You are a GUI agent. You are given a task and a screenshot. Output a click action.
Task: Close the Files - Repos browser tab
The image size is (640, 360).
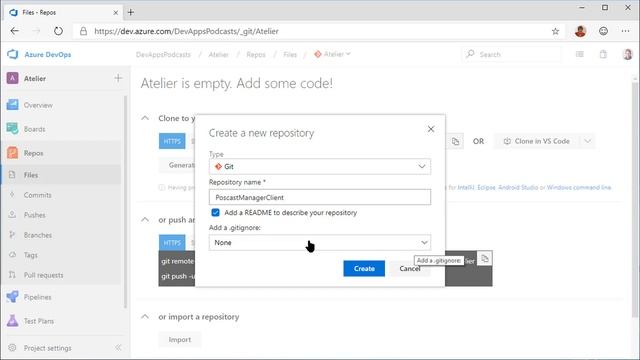tap(116, 13)
